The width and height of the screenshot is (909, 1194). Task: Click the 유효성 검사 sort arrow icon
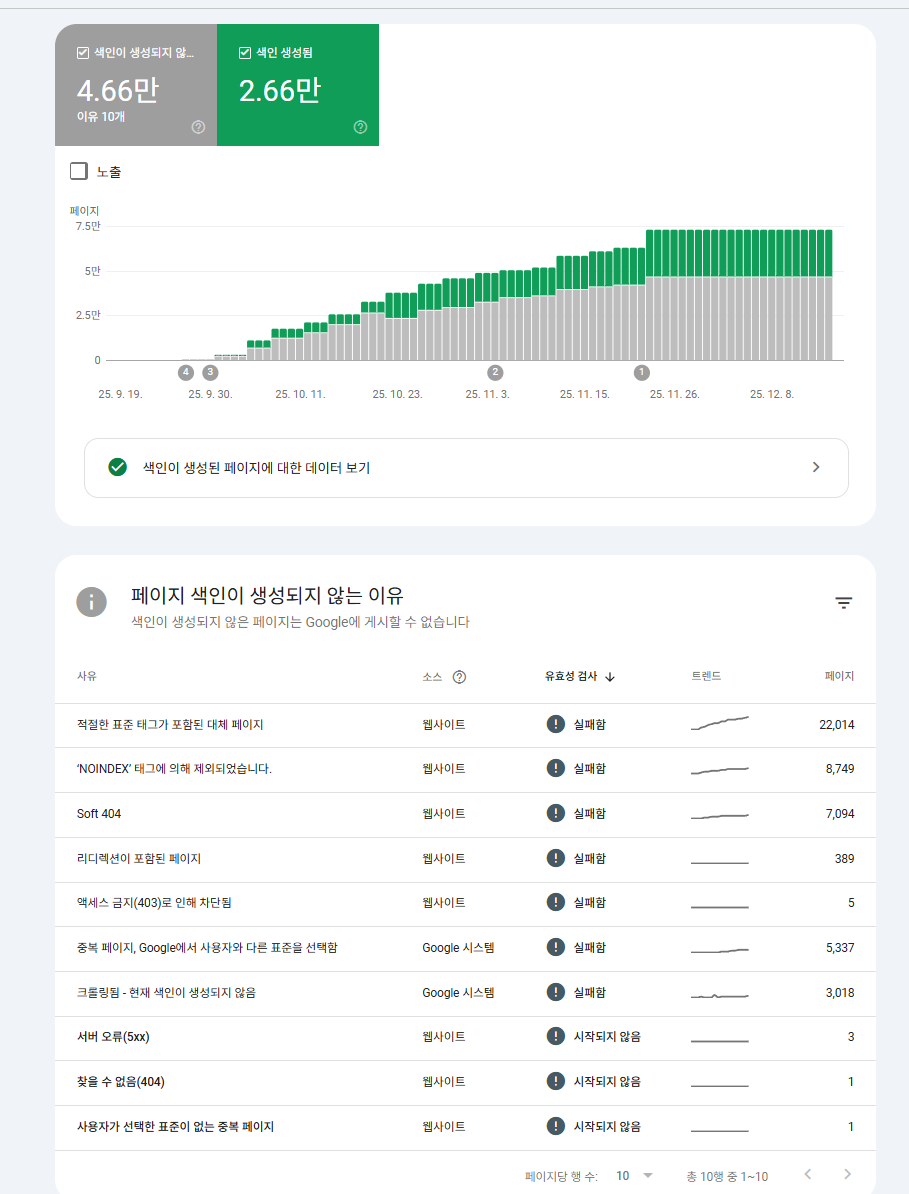pos(610,677)
